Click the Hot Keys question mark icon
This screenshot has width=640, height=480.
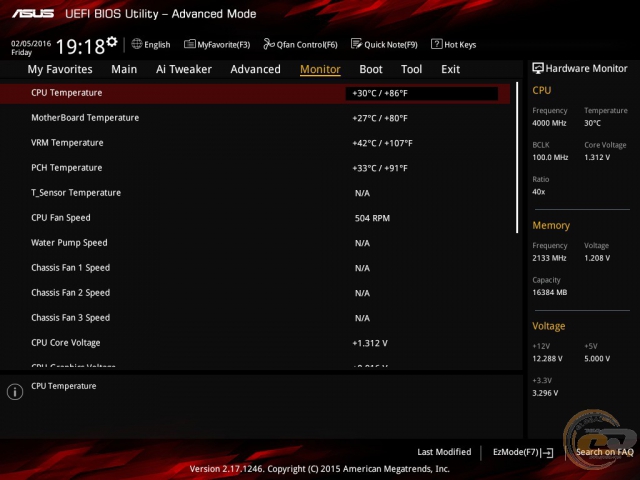pos(436,44)
